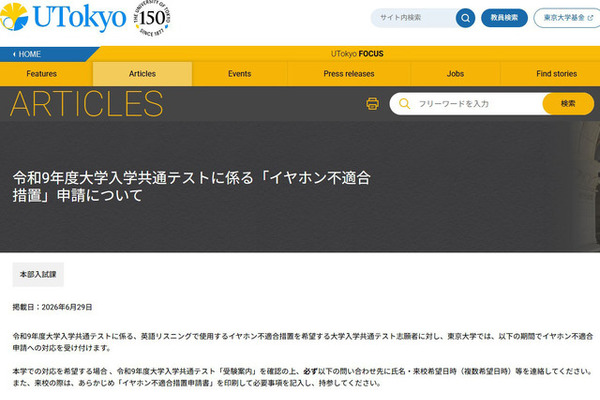Click the ARTICLES page heading

(86, 104)
